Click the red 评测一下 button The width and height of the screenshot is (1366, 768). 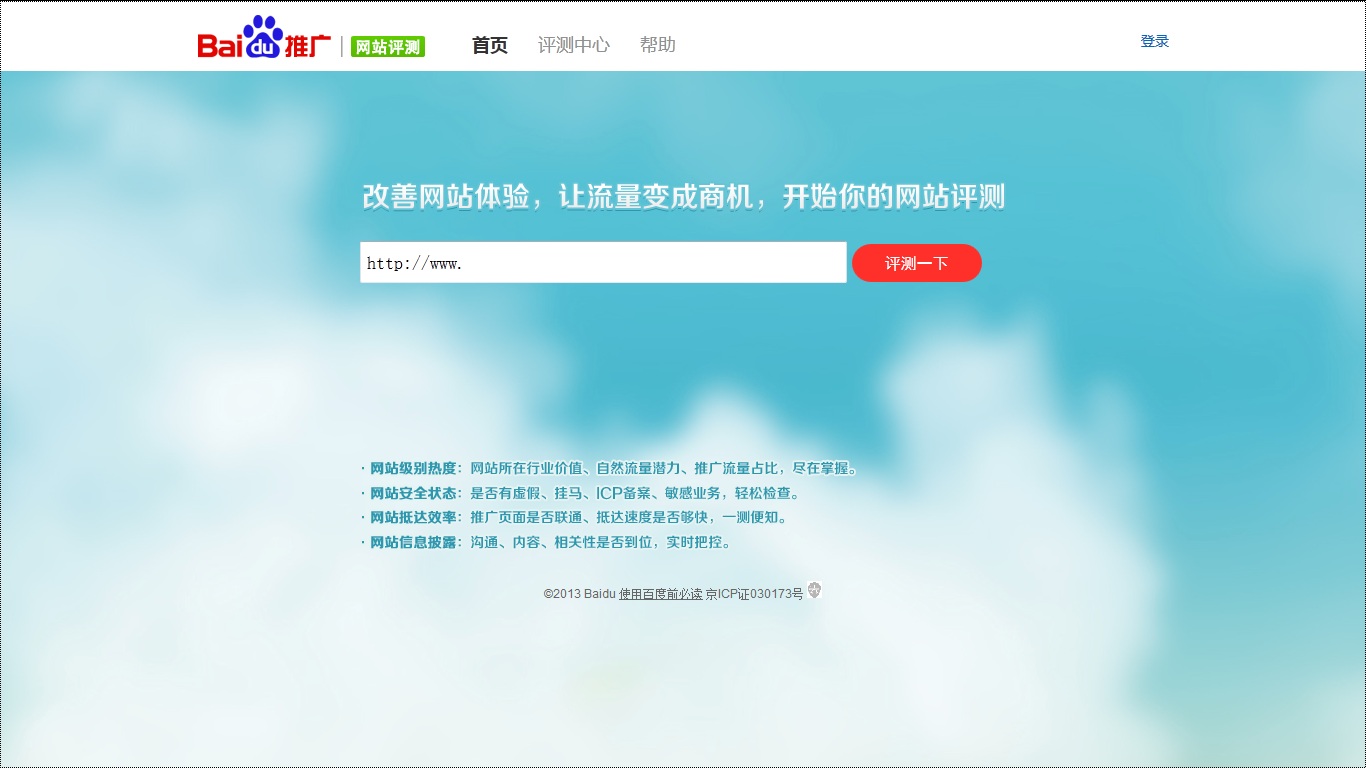point(917,263)
